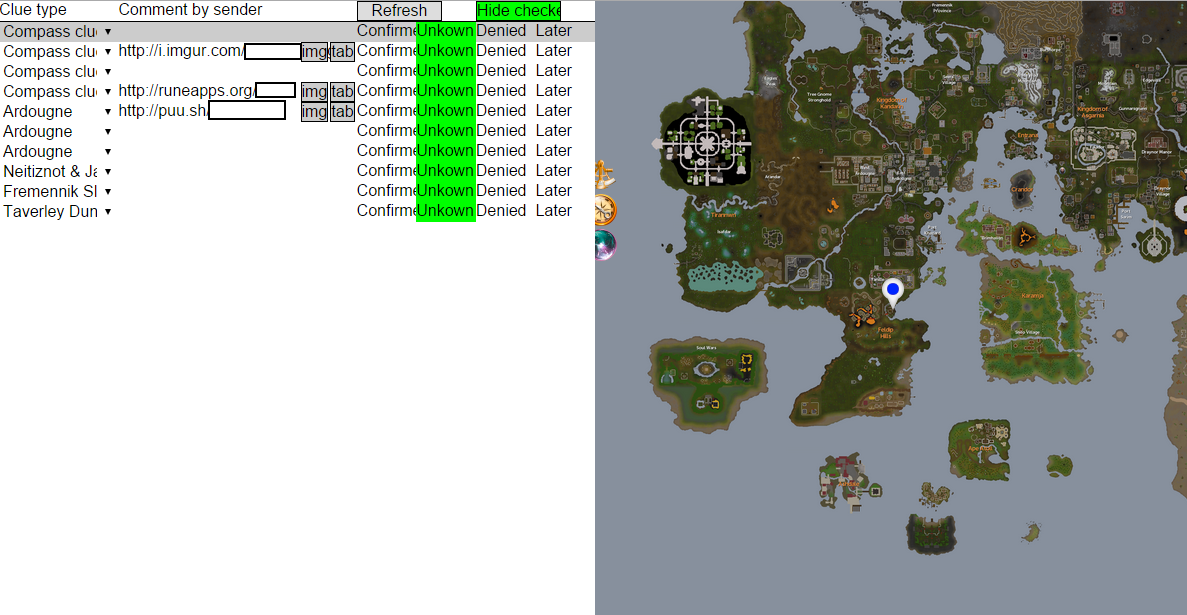Click the orange symbol on the Brimhaven island
This screenshot has width=1187, height=615.
(x=1027, y=236)
